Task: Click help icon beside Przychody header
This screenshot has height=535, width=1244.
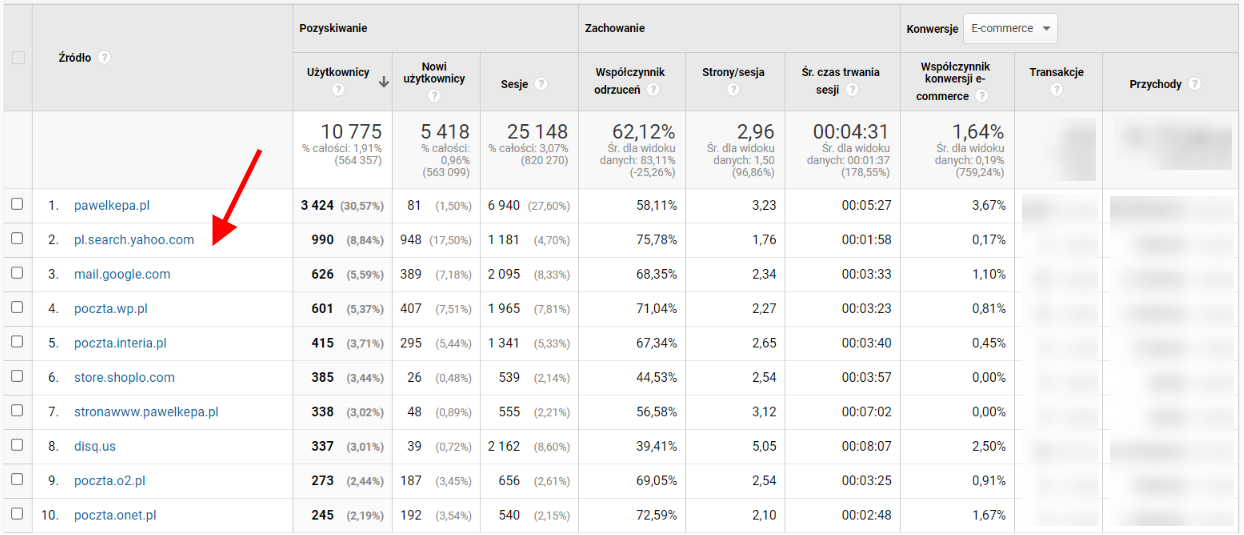Action: coord(1195,85)
